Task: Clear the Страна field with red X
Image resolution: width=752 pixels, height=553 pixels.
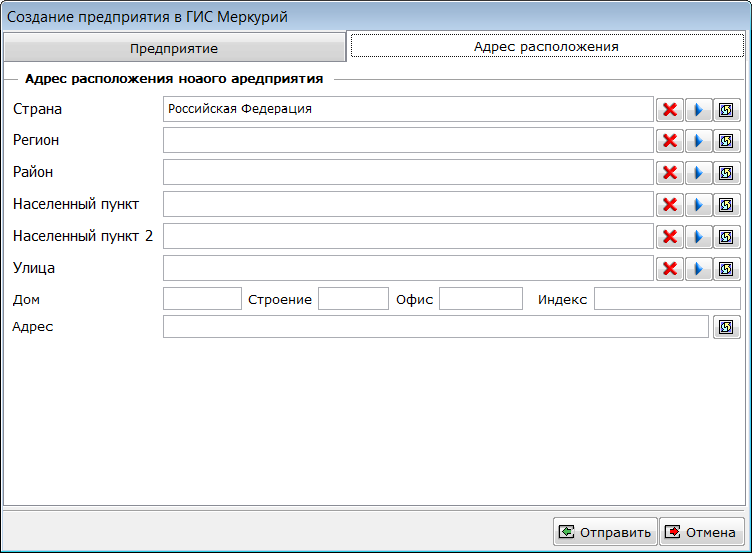Action: (x=670, y=110)
